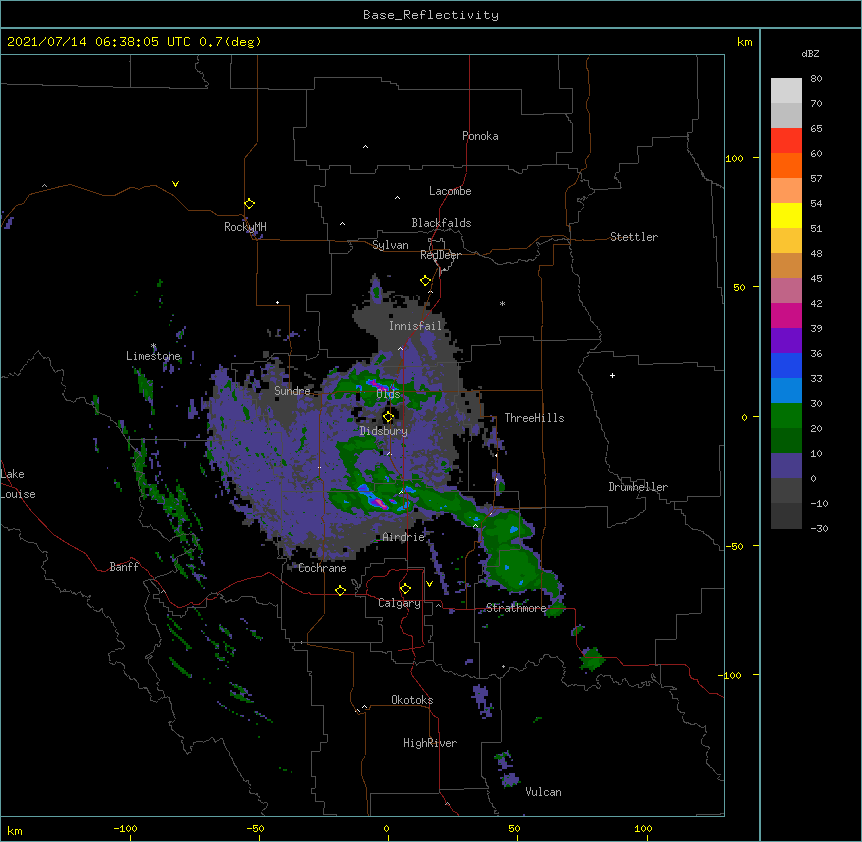
Task: Click the 50 tick on the horizontal km axis
Action: point(515,828)
